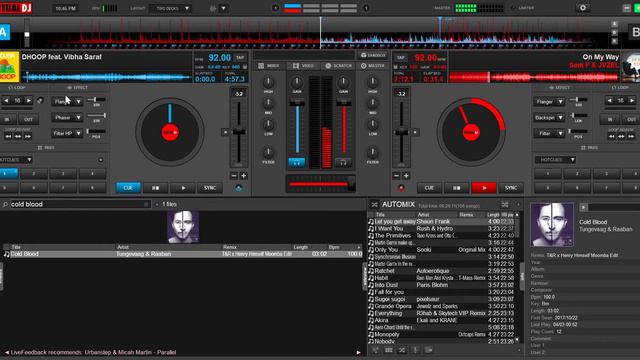The image size is (640, 360).
Task: Click the left deck eject arrow icon
Action: (x=238, y=188)
